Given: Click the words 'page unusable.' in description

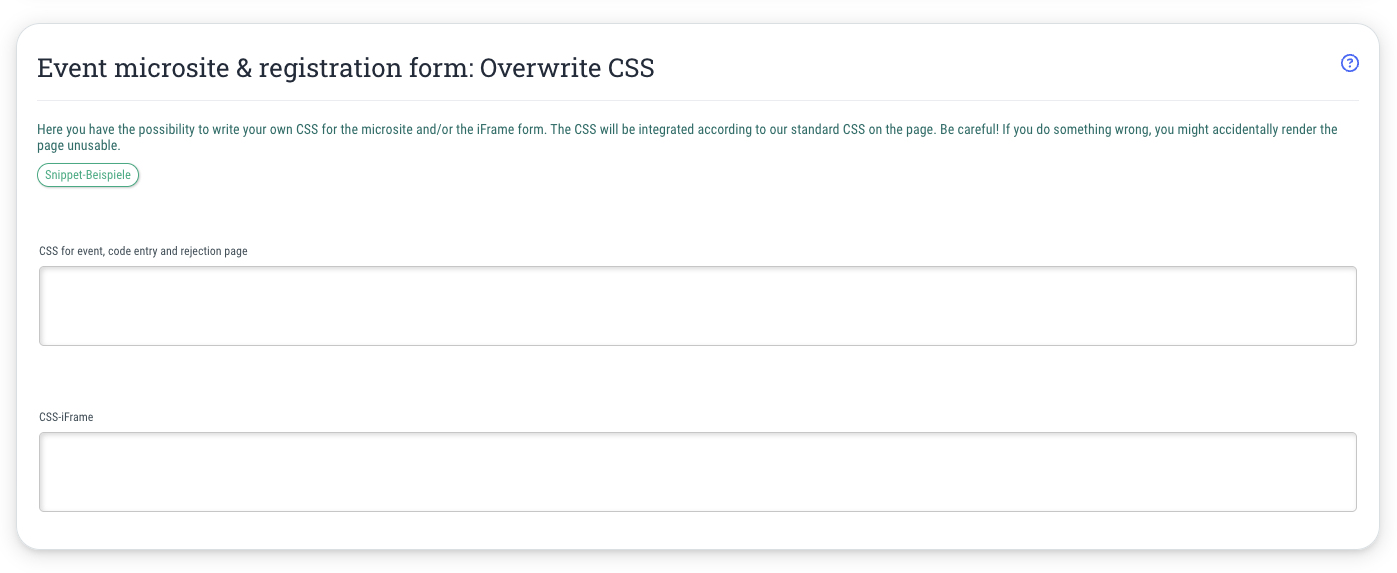Looking at the screenshot, I should [78, 146].
